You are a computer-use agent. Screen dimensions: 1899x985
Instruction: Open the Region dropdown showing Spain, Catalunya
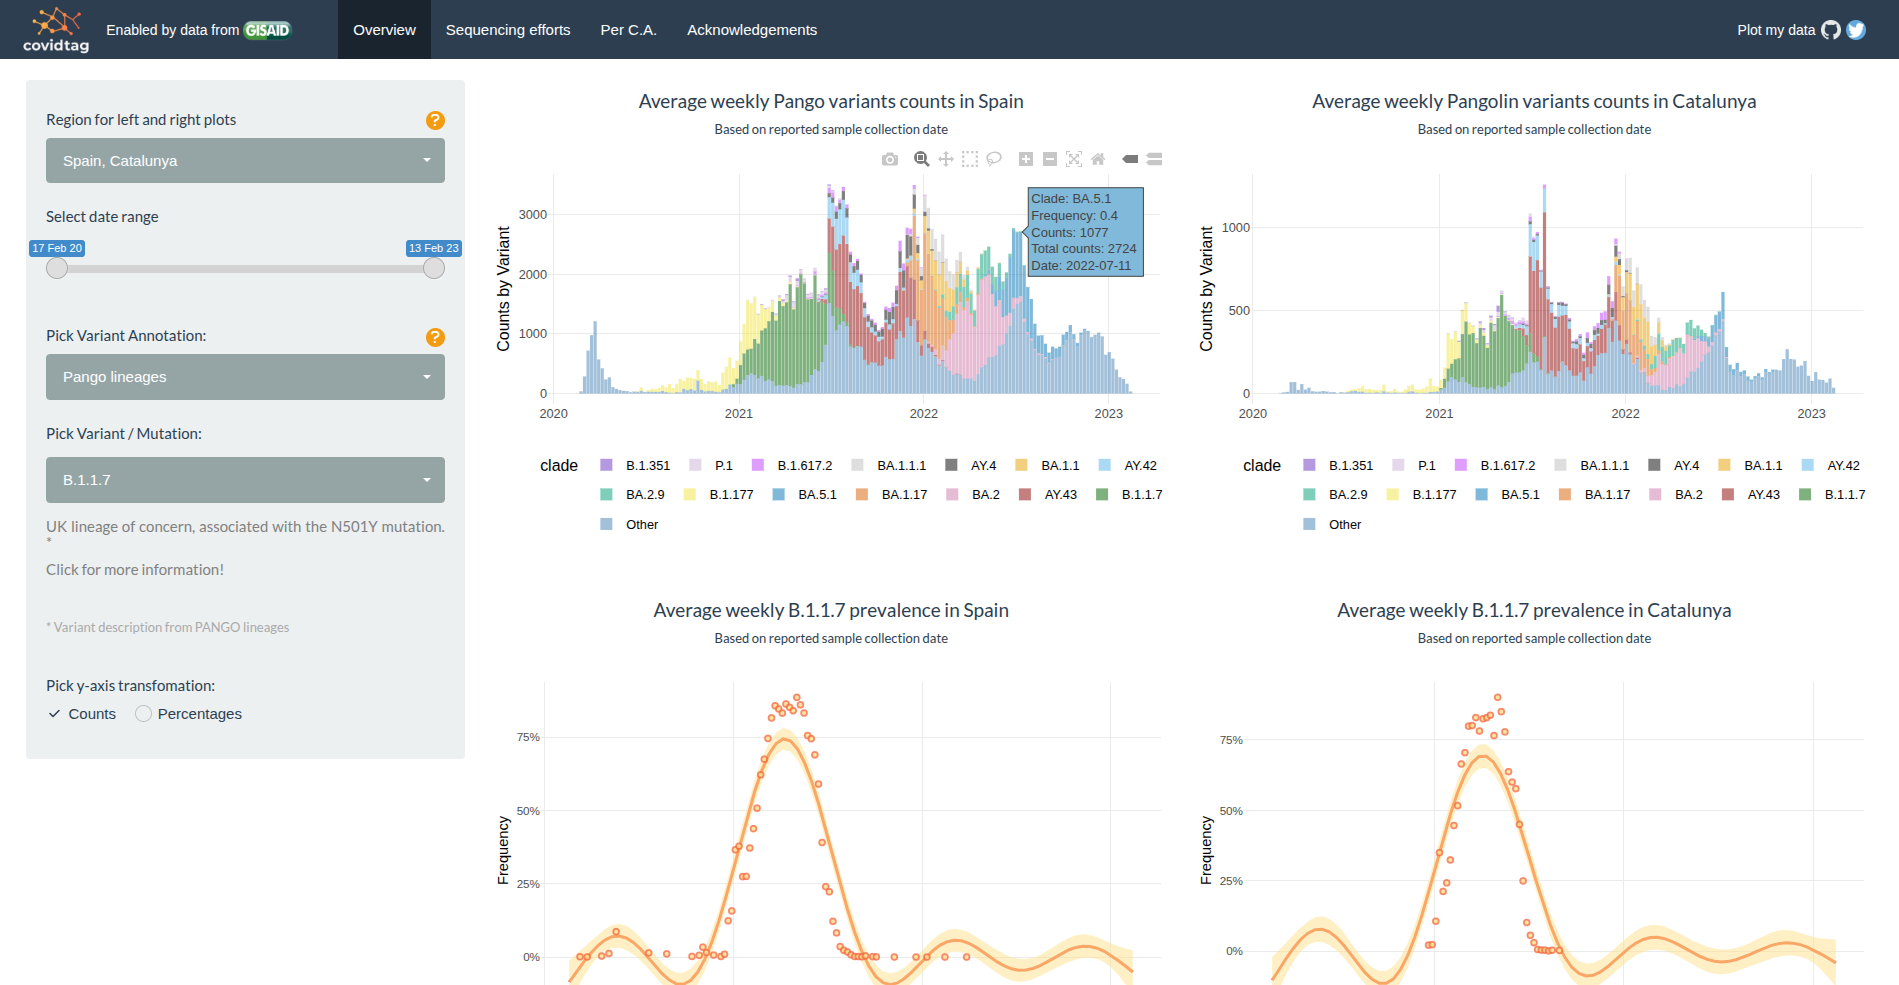(245, 160)
